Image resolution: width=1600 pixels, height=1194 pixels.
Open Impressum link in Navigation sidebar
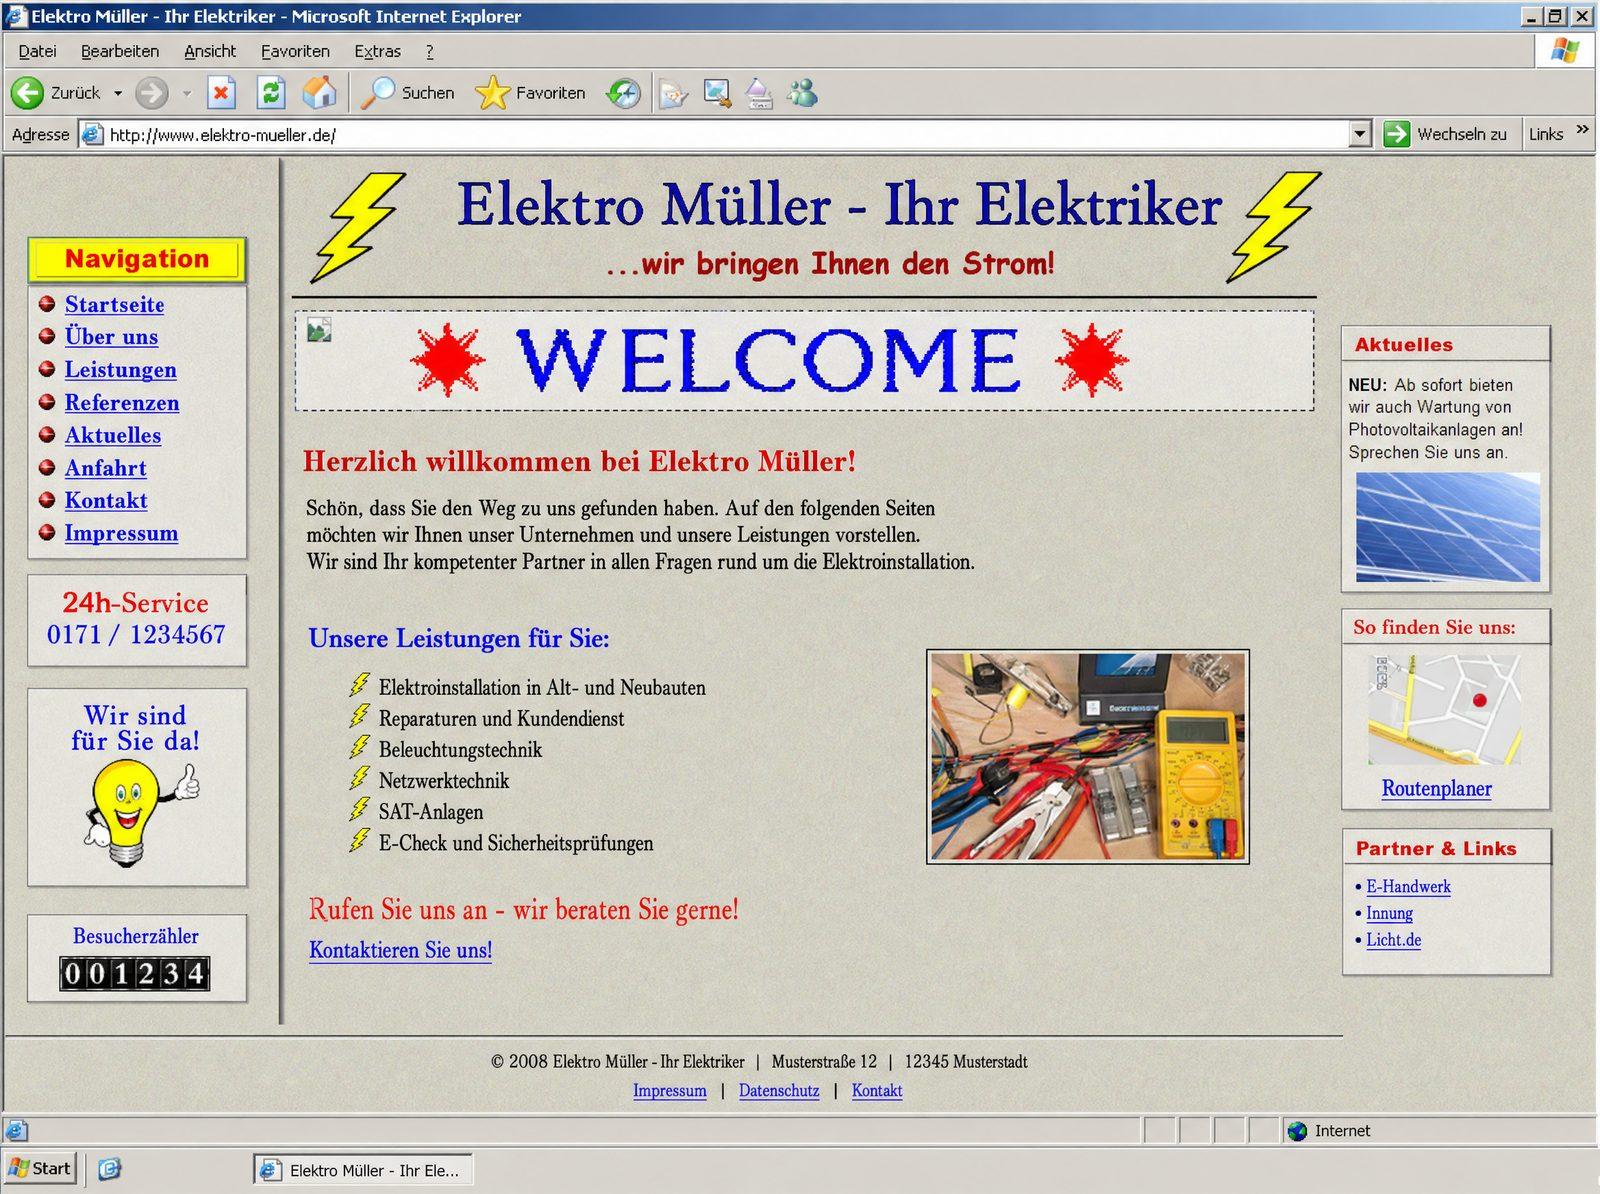click(121, 533)
